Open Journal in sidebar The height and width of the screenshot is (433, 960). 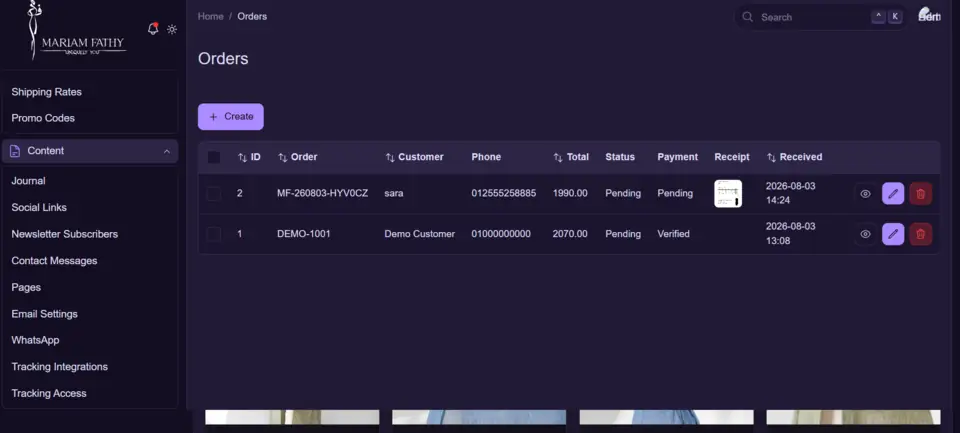(28, 181)
